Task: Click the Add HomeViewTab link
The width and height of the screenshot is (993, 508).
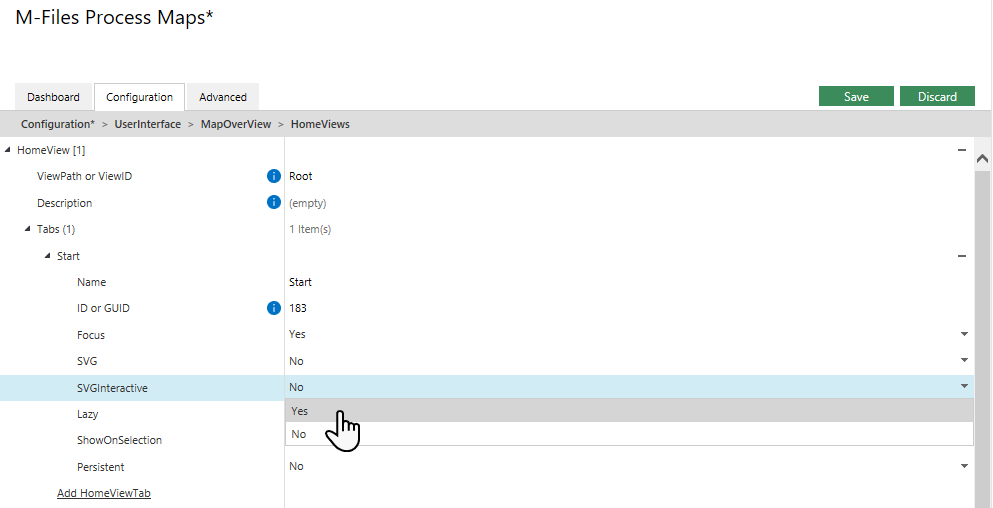Action: 104,493
